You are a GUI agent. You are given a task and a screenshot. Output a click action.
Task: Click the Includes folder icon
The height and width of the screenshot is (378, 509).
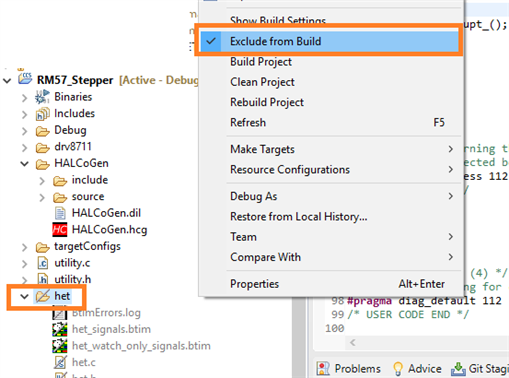[x=42, y=114]
